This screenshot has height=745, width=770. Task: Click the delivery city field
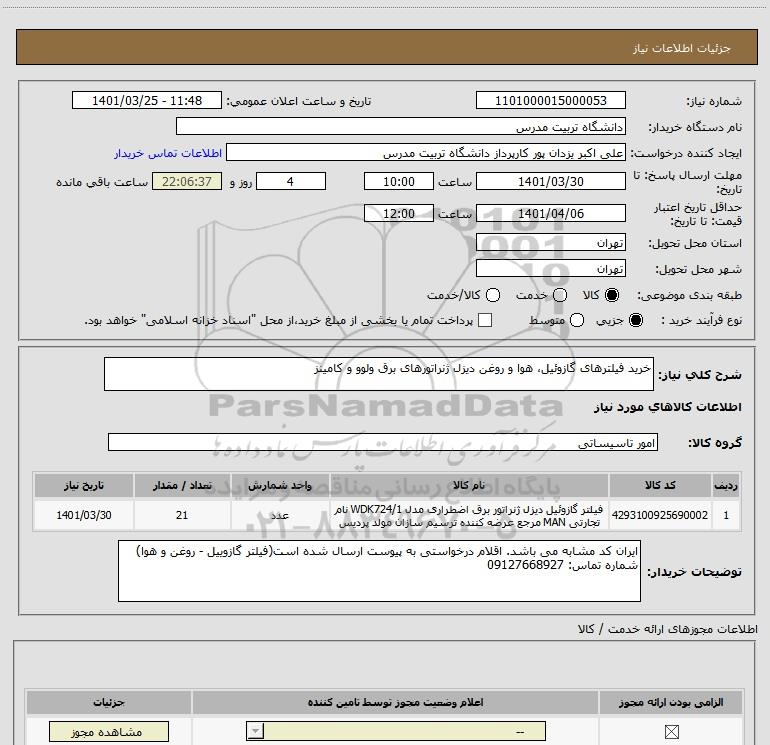550,269
